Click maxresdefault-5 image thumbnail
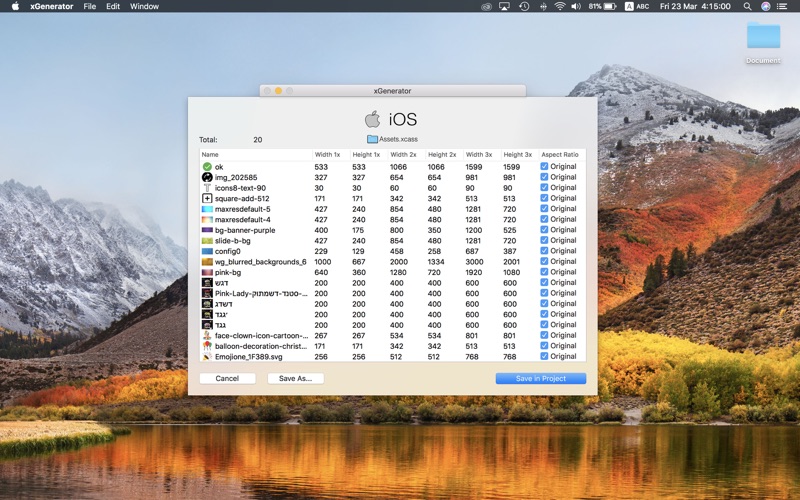The width and height of the screenshot is (800, 500). point(207,209)
